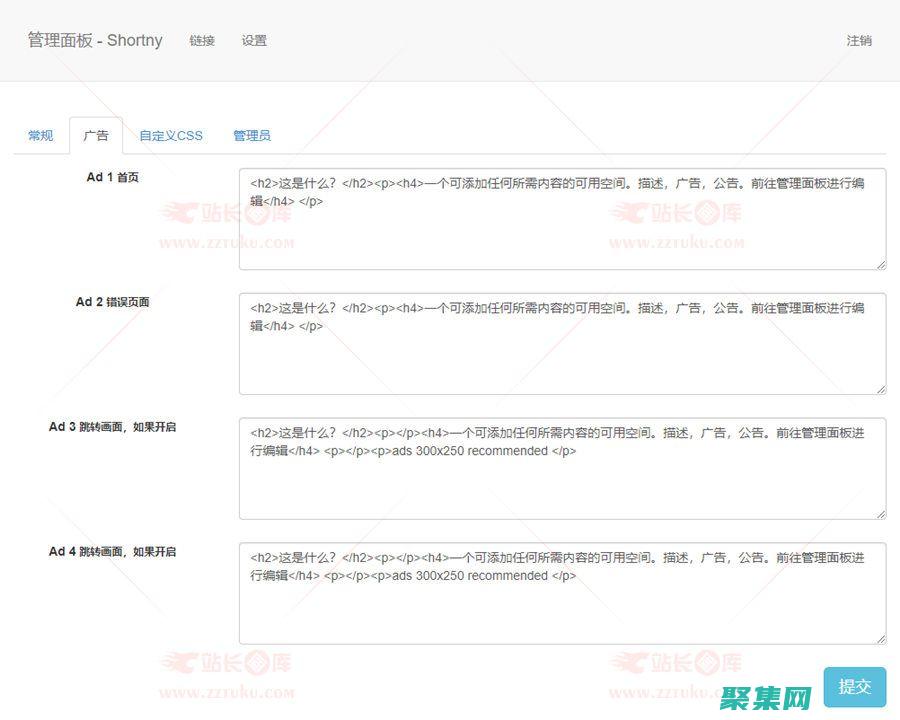This screenshot has width=900, height=720.
Task: Click the resize grip of Ad 4 textarea
Action: 882,637
